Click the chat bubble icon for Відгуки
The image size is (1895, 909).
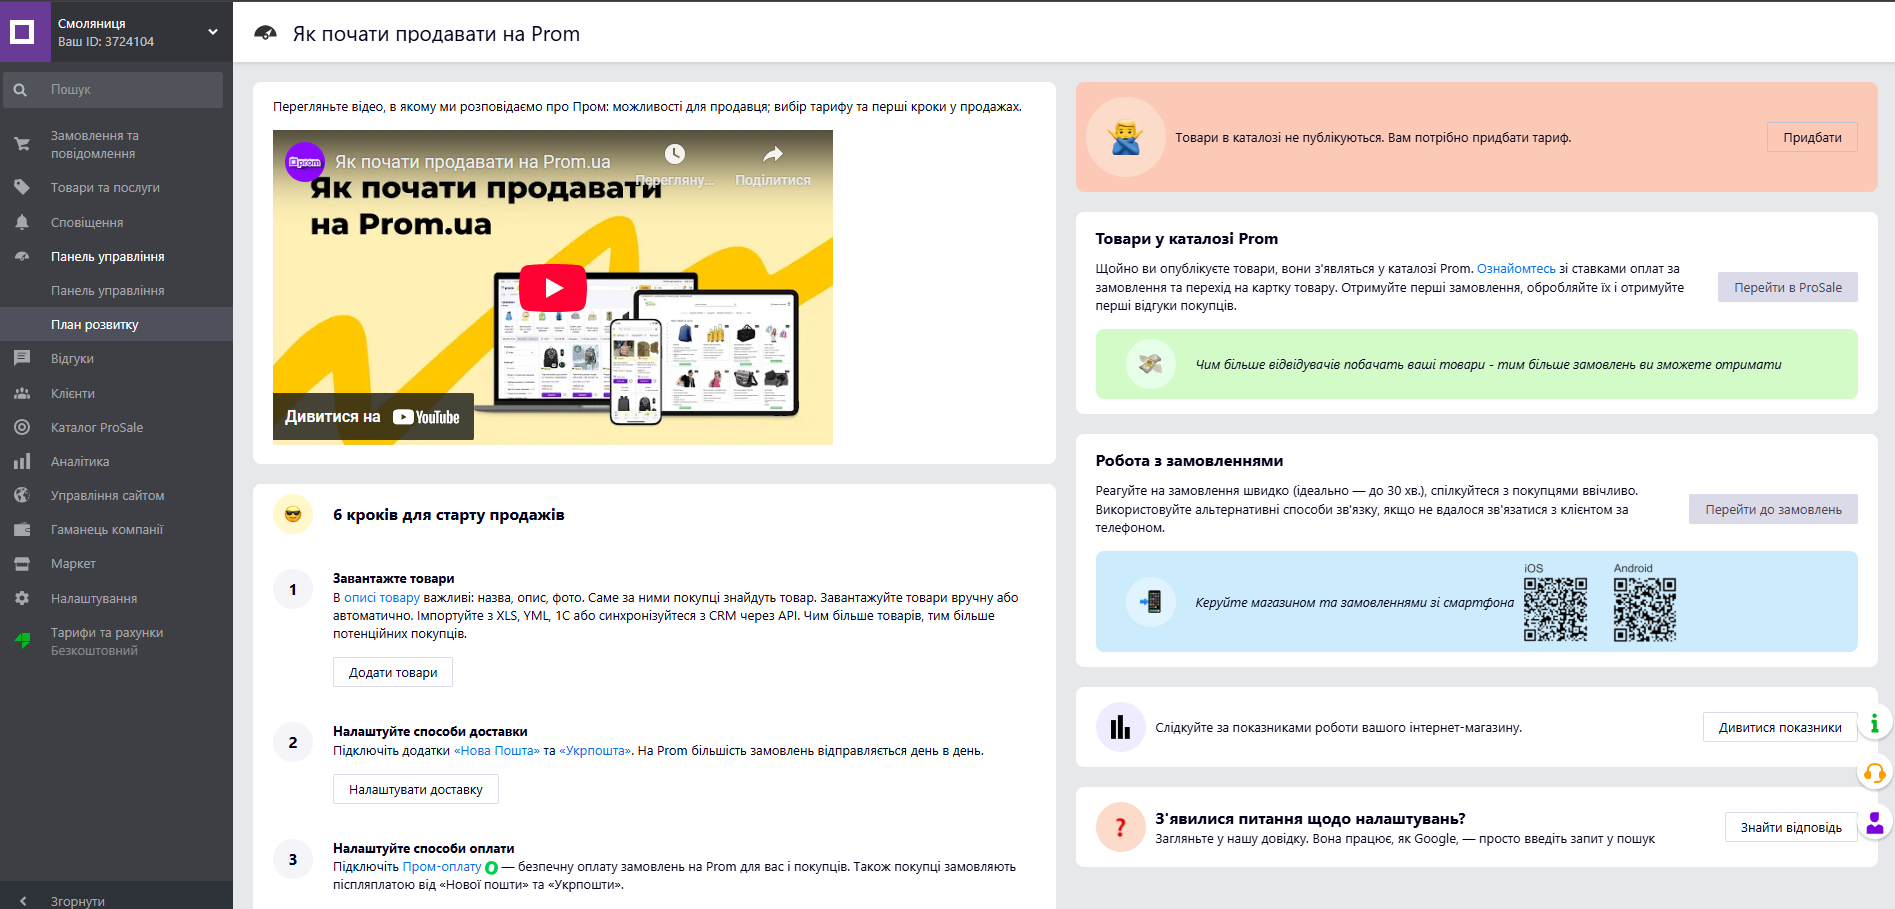coord(22,358)
